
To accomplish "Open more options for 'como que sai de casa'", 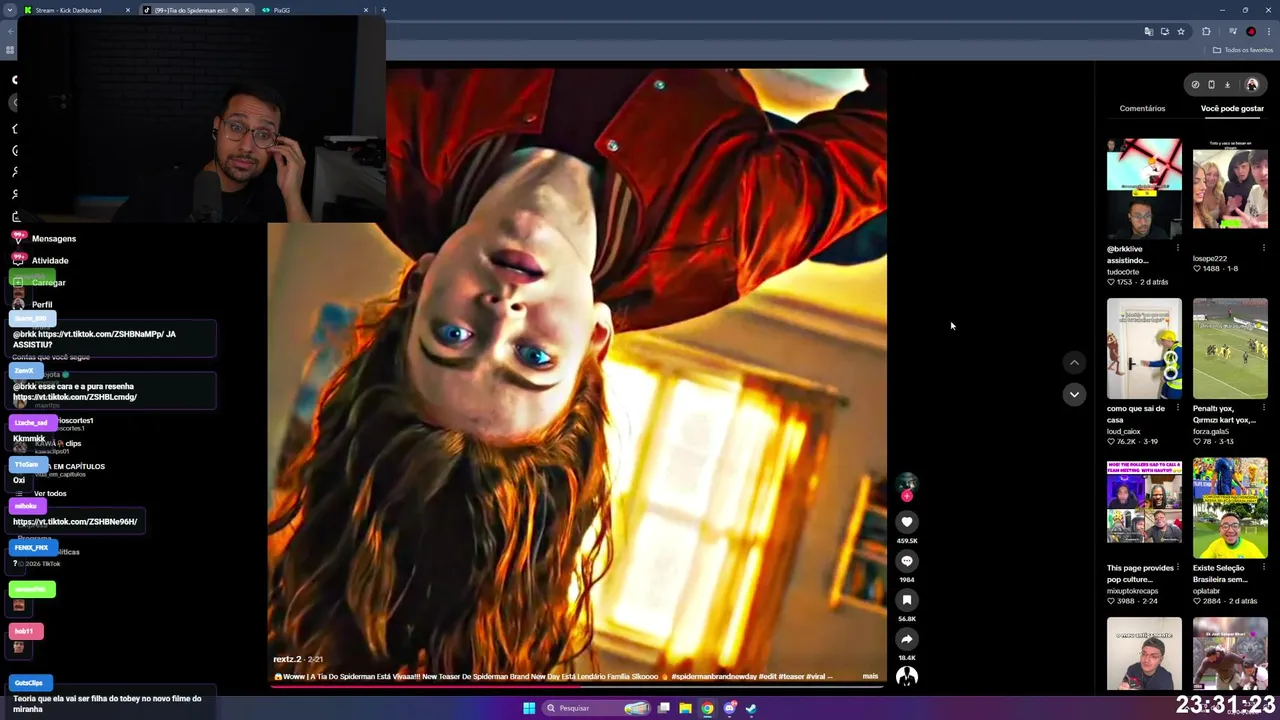I will pos(1177,408).
